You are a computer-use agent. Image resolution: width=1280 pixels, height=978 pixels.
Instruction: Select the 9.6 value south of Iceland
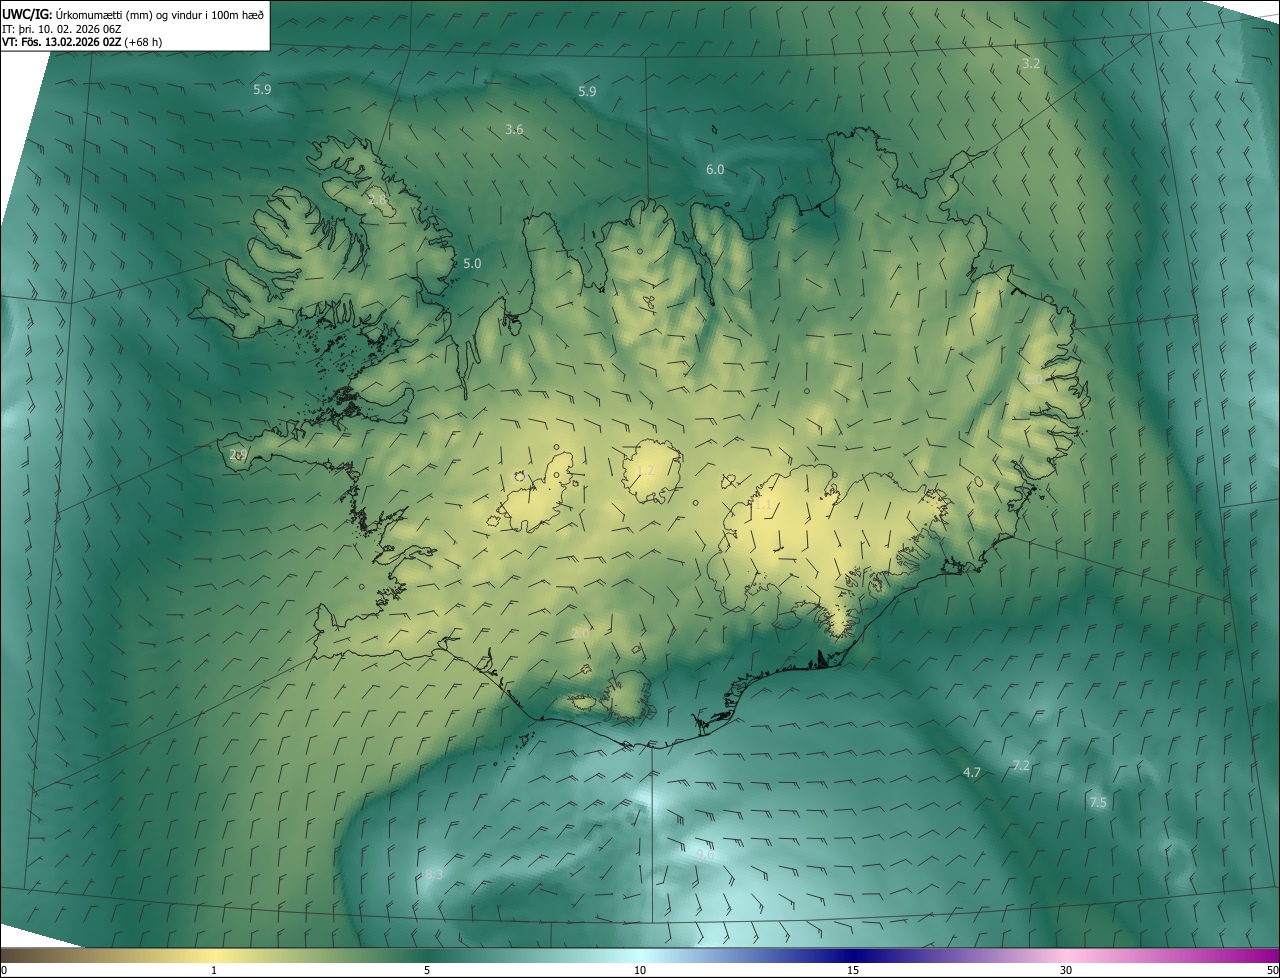(x=704, y=853)
